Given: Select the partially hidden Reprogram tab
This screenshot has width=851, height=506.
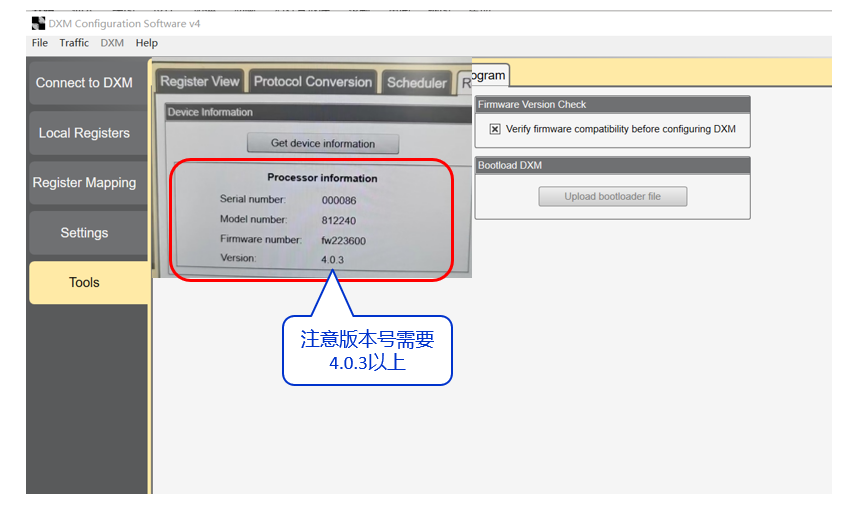Looking at the screenshot, I should (x=488, y=75).
